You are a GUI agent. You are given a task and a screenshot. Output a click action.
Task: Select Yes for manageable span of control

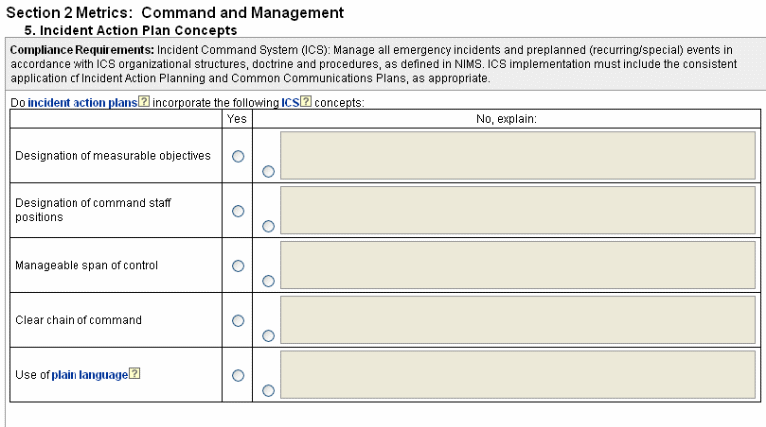(x=238, y=266)
